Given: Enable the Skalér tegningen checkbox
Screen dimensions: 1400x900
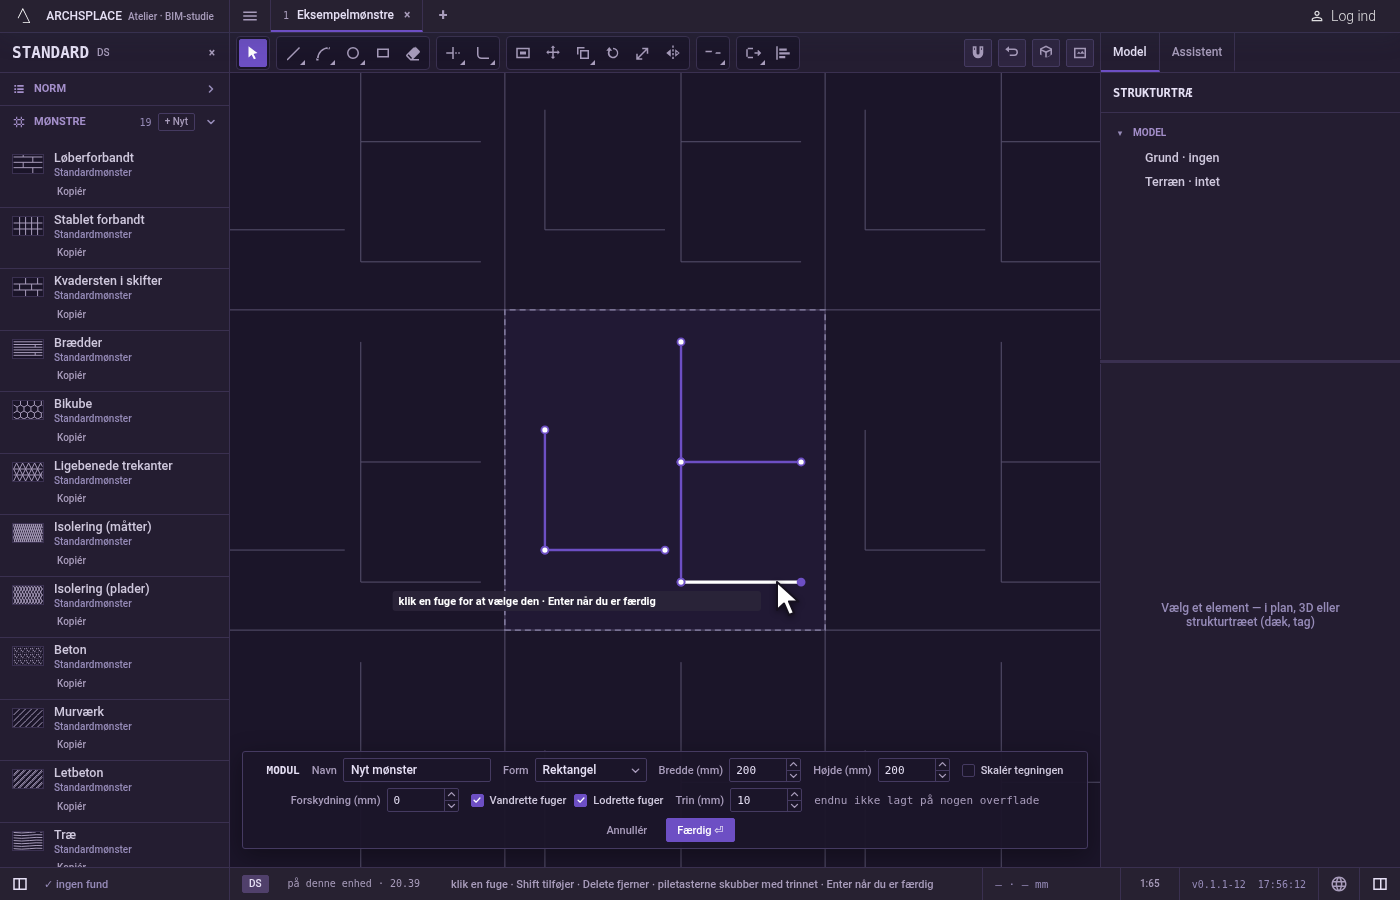Looking at the screenshot, I should [968, 770].
